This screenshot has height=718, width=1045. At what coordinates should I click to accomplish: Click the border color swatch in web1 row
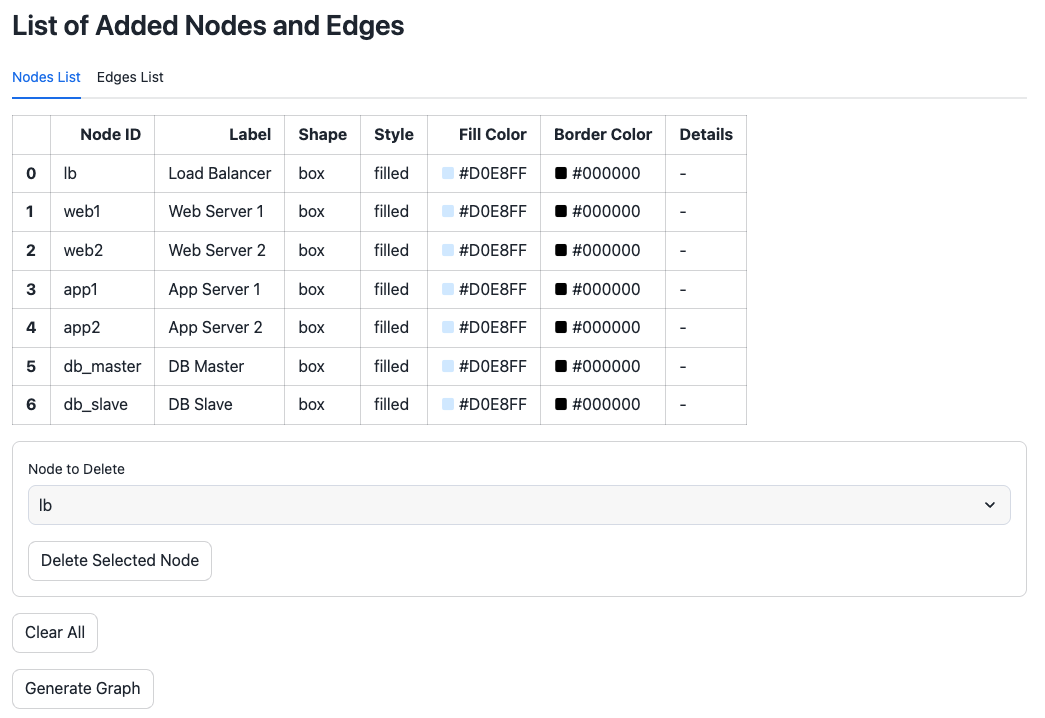pos(561,211)
